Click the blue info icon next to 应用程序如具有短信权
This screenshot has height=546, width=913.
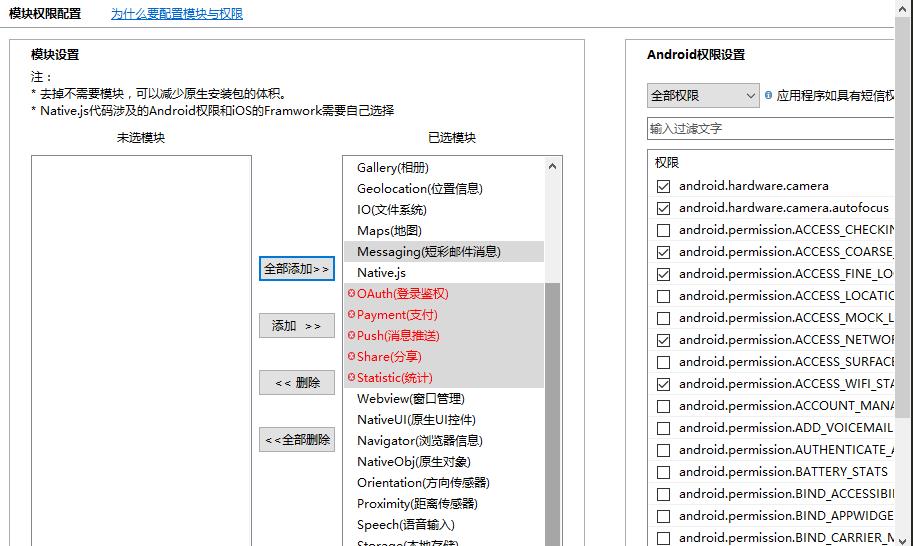click(x=769, y=95)
